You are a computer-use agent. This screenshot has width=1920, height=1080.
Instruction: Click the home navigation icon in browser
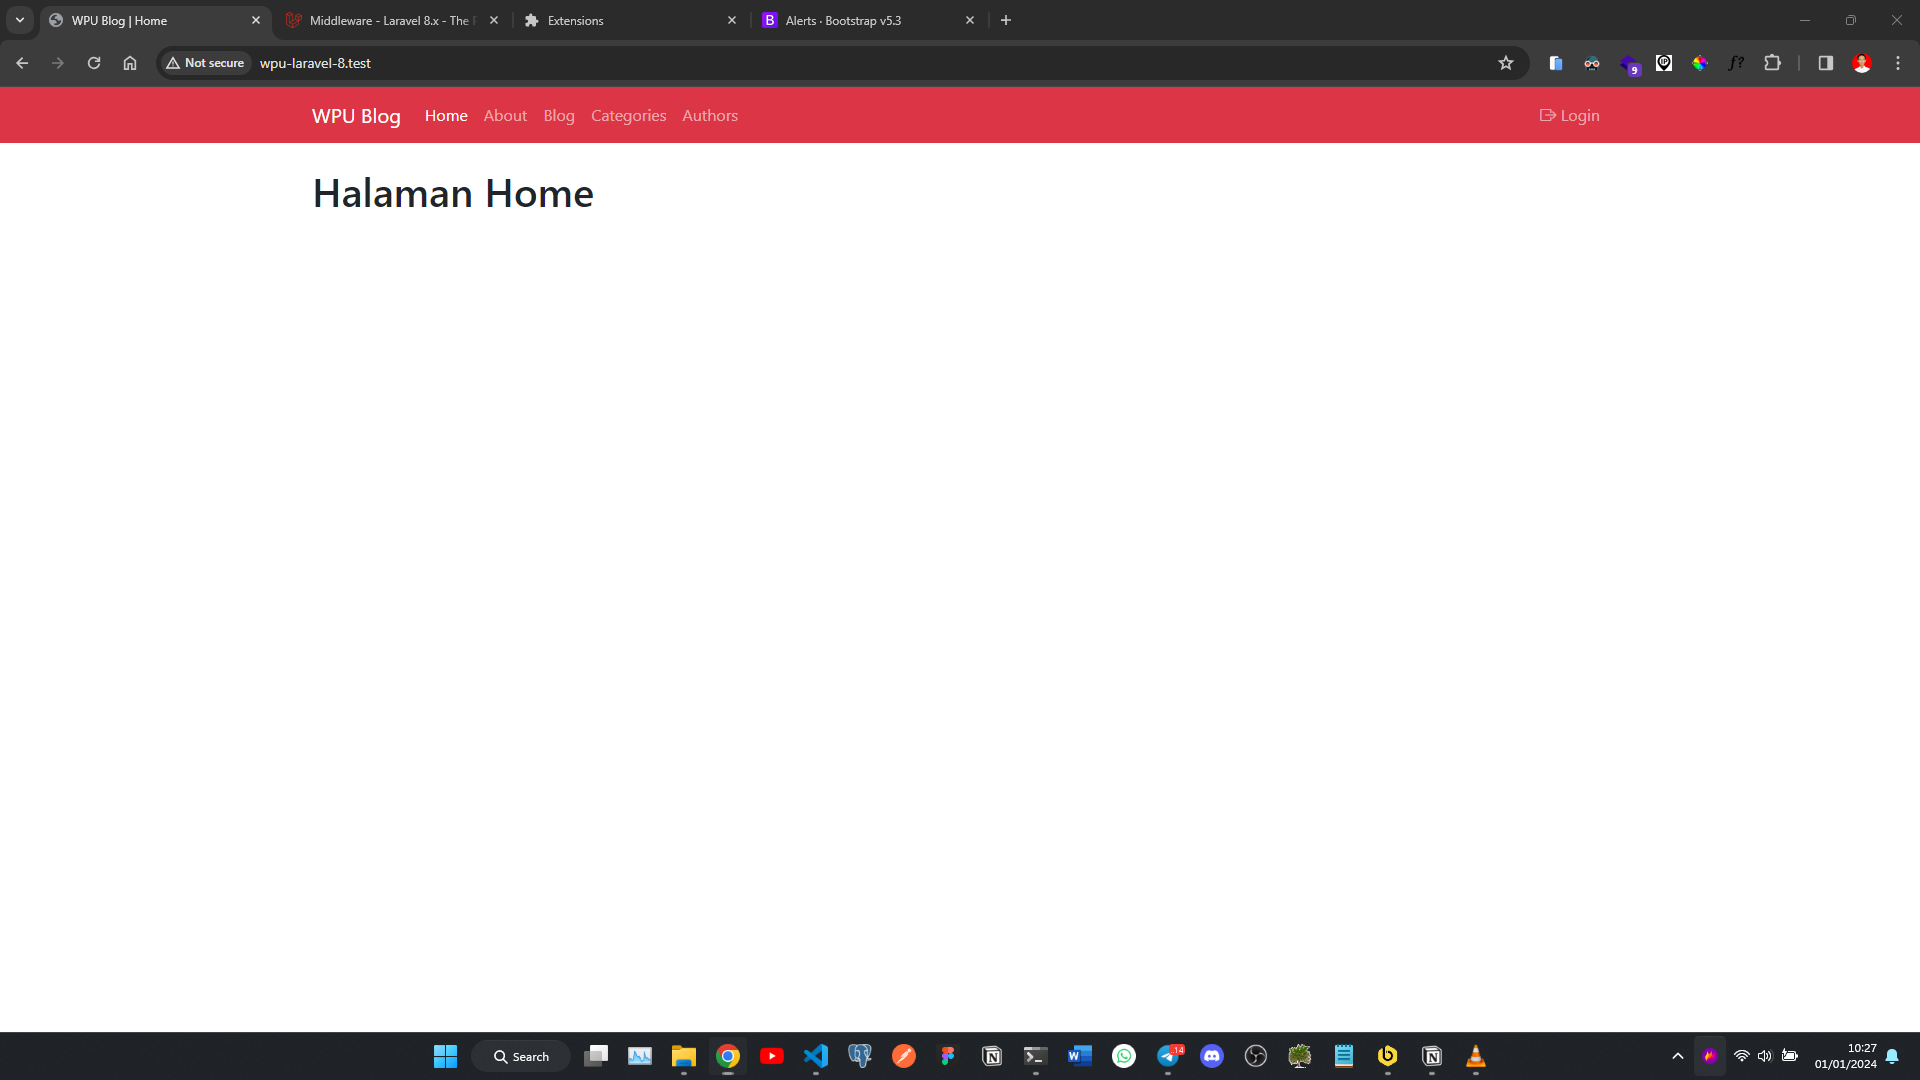pos(131,63)
